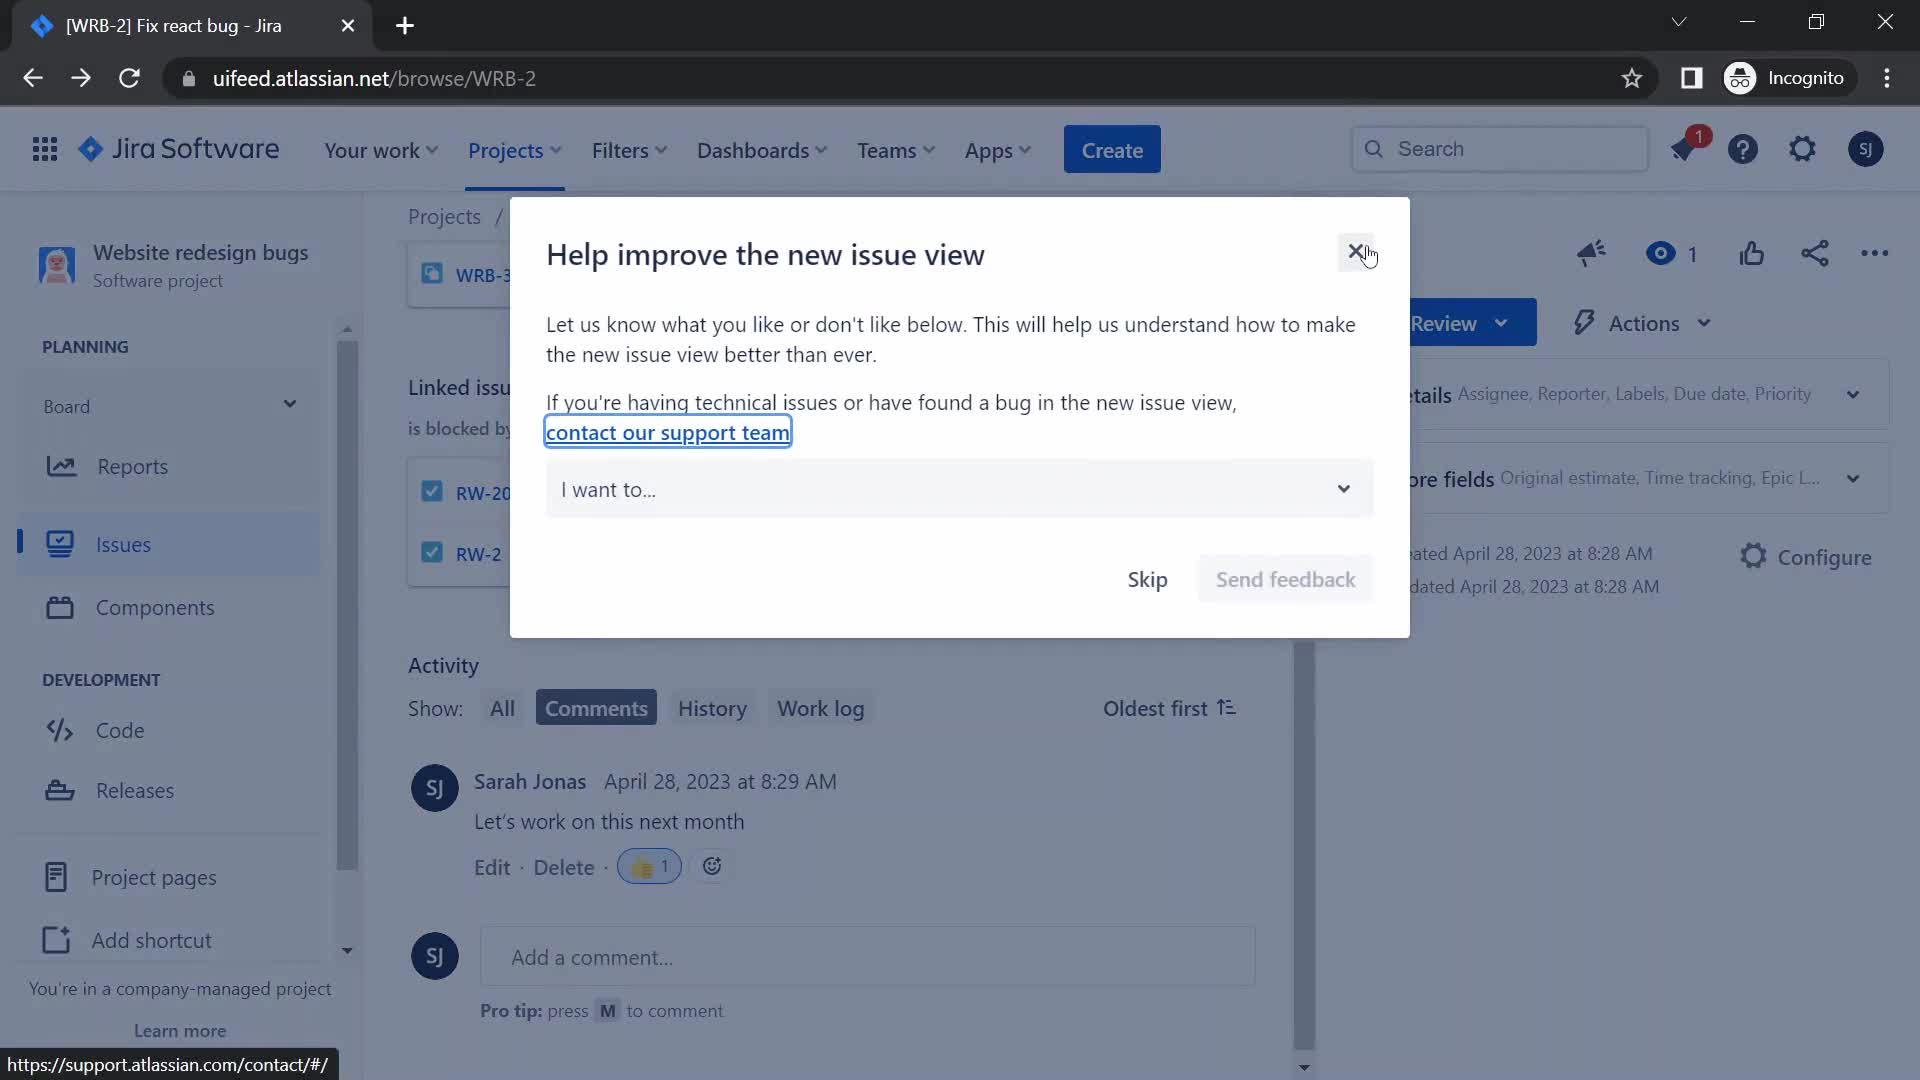
Task: Click the more actions ellipsis icon
Action: [1875, 253]
